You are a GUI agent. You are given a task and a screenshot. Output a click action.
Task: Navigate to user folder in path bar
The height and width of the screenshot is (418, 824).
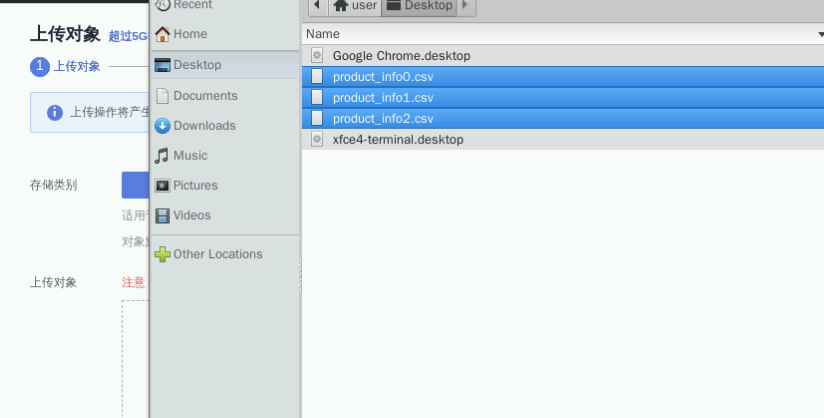click(355, 6)
